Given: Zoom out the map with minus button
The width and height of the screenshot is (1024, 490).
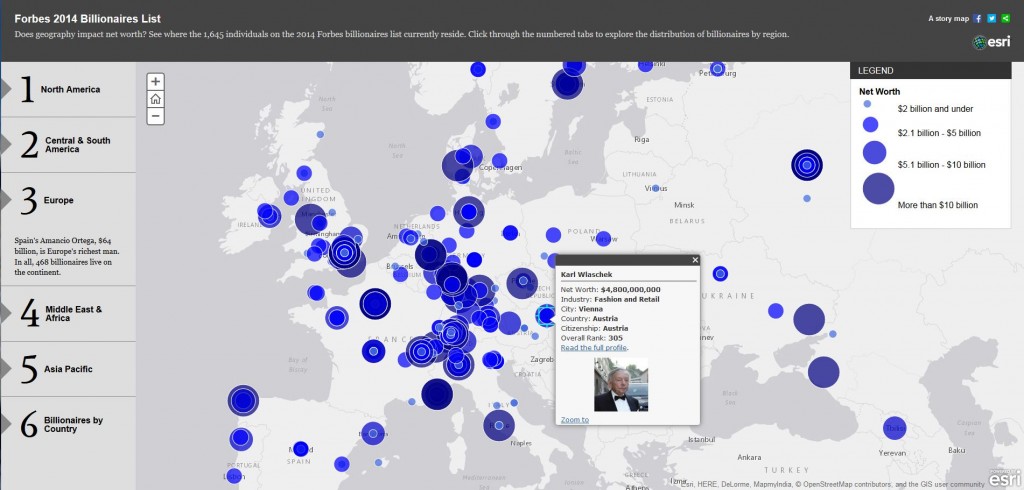Looking at the screenshot, I should point(155,116).
